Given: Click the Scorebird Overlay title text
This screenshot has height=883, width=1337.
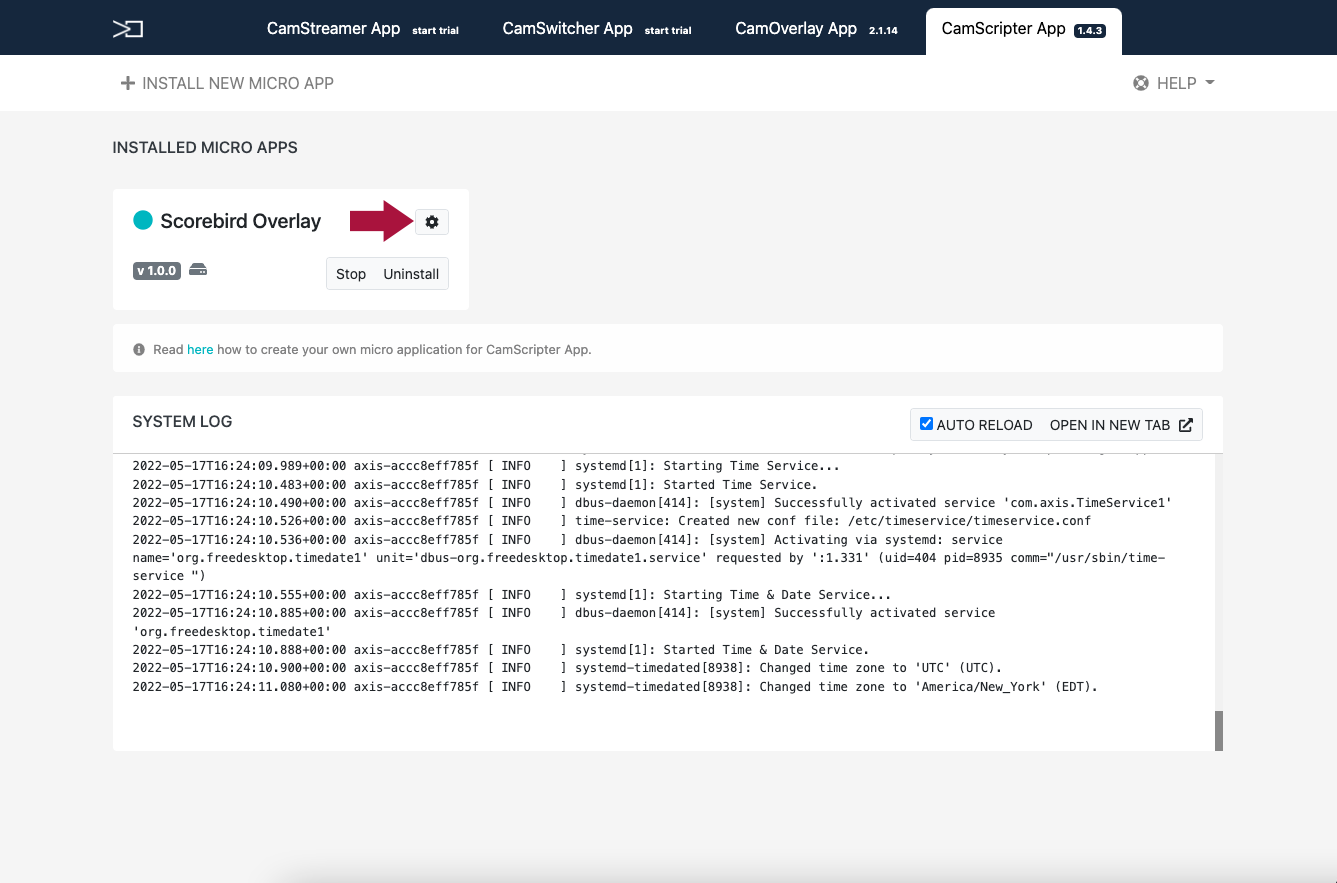Looking at the screenshot, I should pos(240,221).
